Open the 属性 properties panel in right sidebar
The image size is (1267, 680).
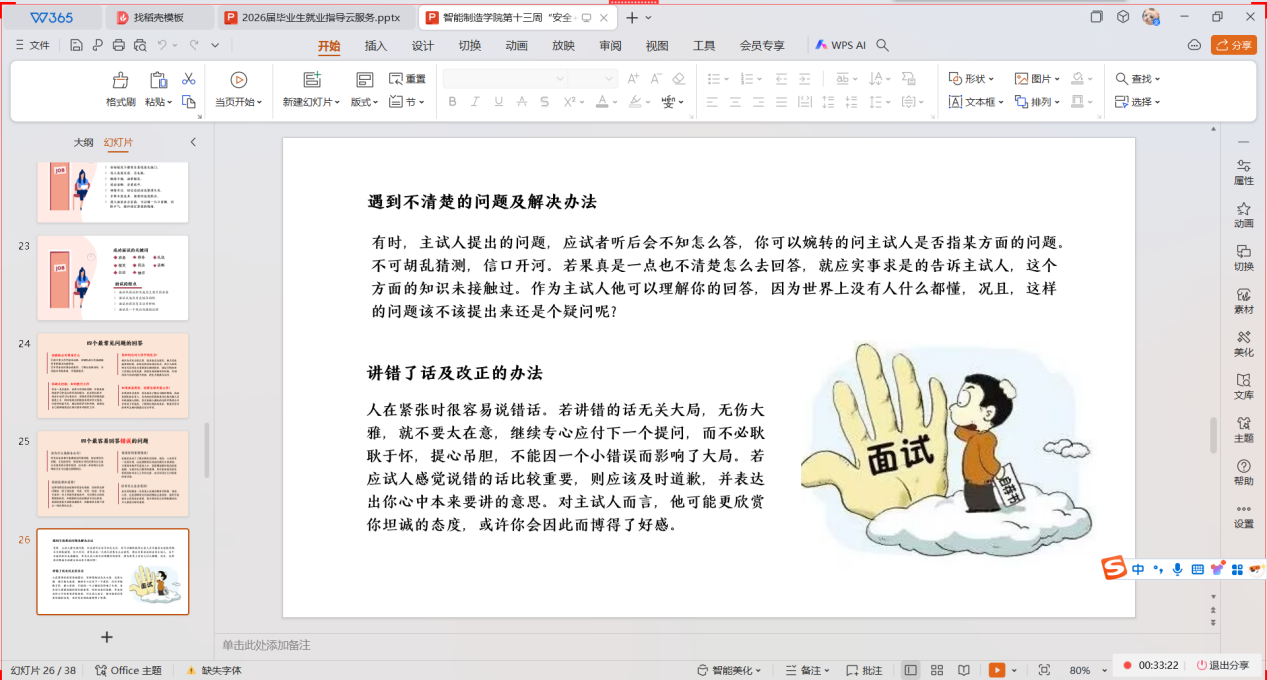coord(1243,172)
